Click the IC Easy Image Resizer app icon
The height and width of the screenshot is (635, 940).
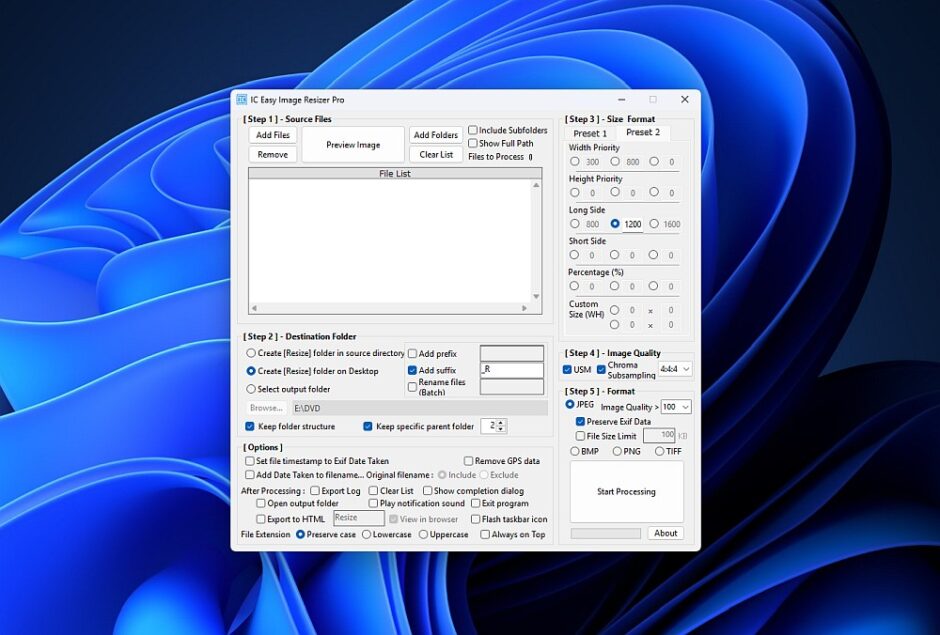(x=241, y=100)
